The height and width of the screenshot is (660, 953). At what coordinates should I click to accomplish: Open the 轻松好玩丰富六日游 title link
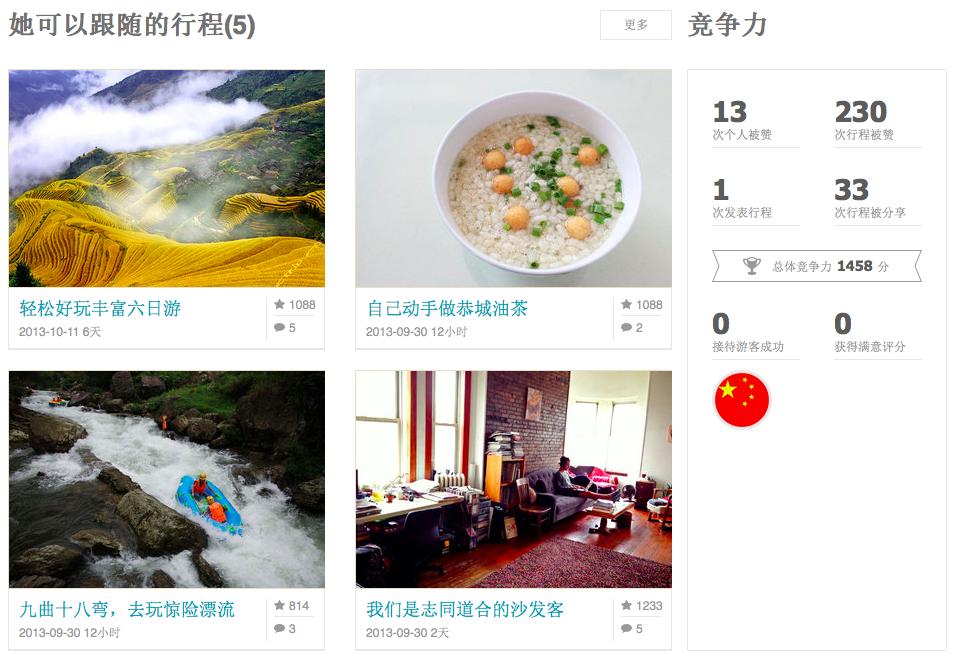pos(100,308)
